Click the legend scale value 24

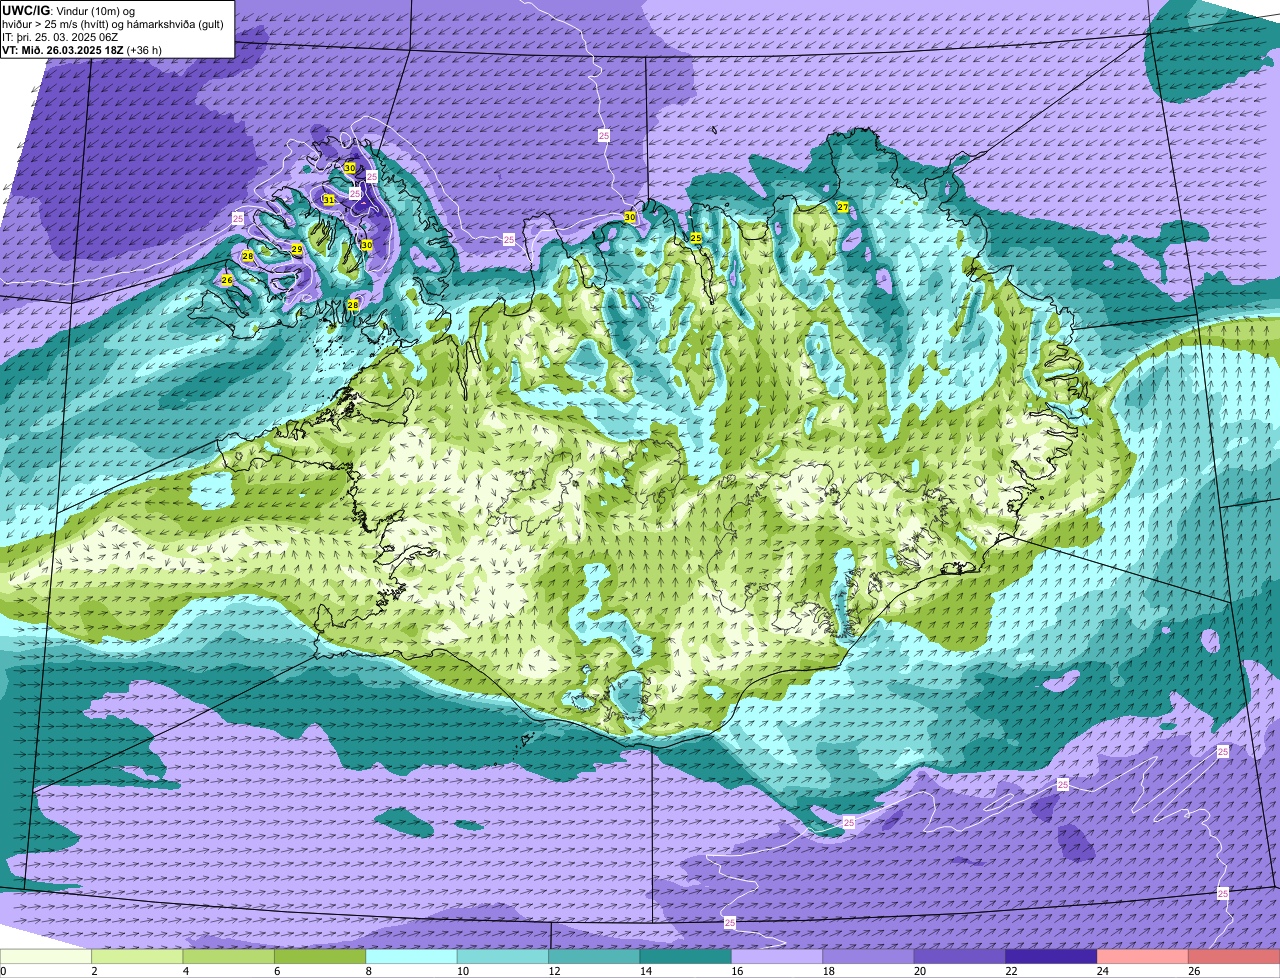[1102, 971]
